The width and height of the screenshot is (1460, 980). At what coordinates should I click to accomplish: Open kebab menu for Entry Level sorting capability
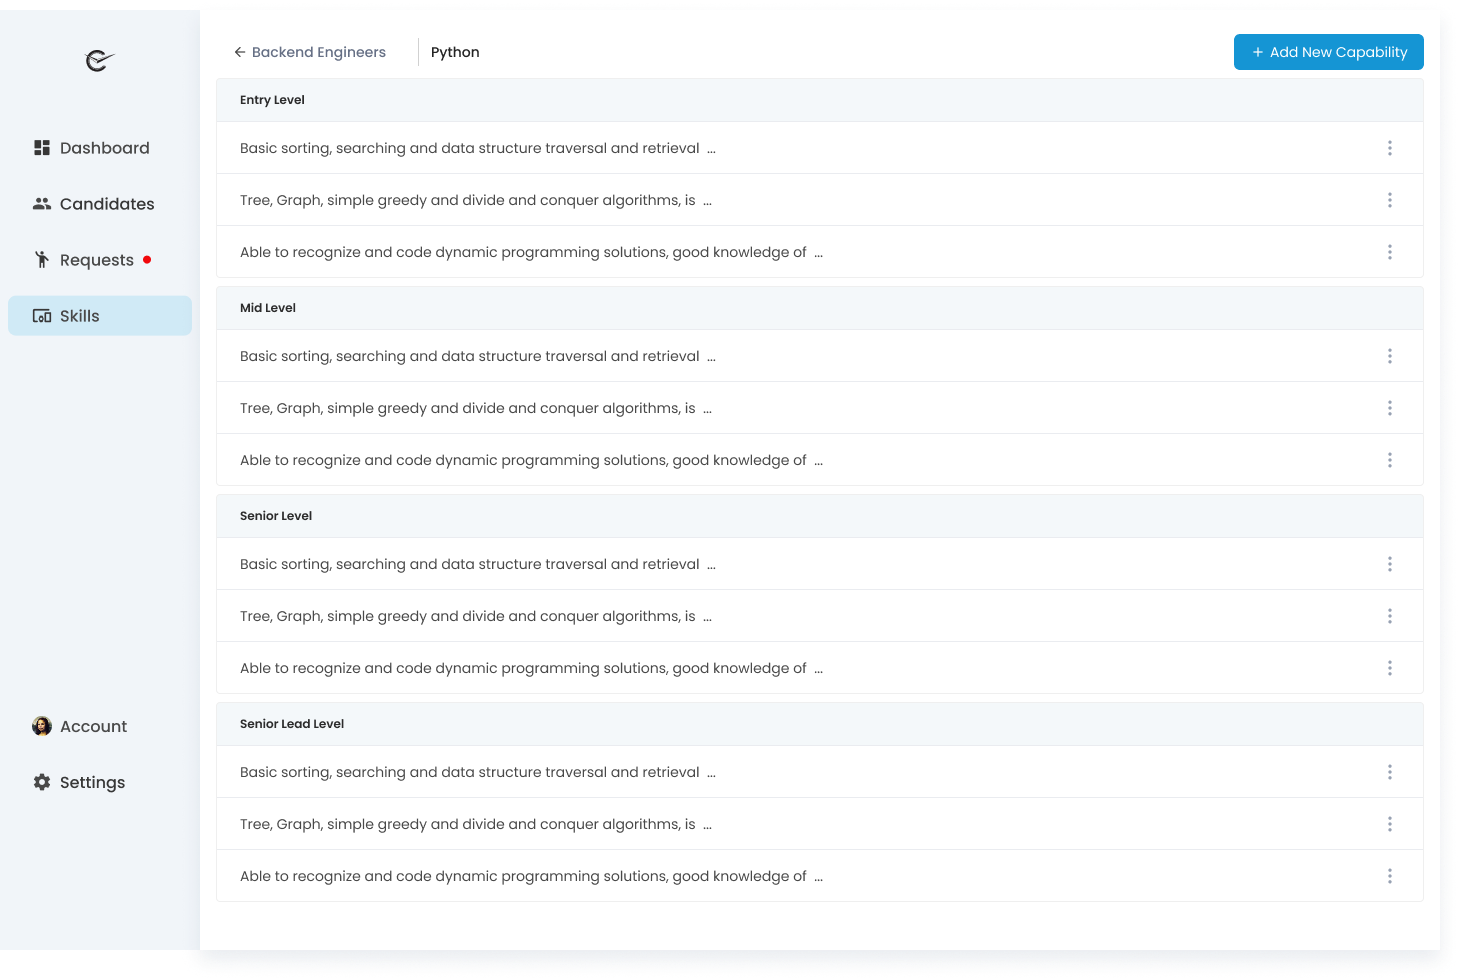click(1390, 147)
